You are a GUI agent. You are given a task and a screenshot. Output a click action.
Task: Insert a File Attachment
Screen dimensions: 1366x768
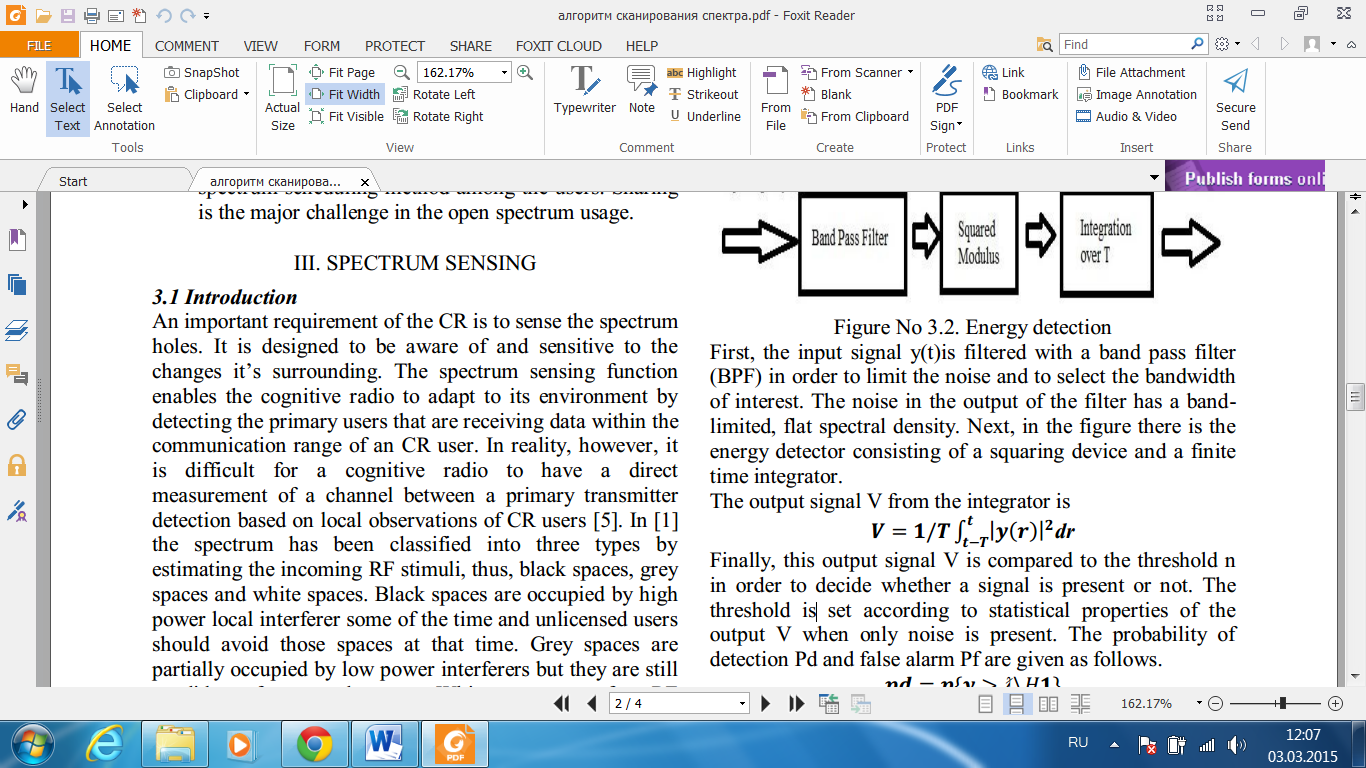tap(1131, 72)
